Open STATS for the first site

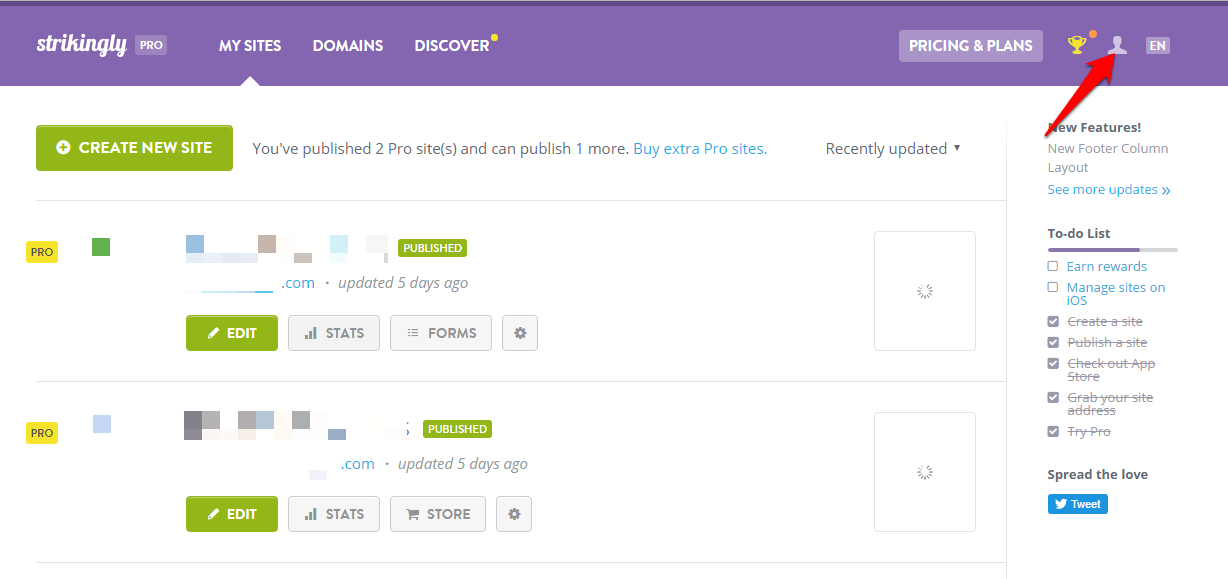334,333
